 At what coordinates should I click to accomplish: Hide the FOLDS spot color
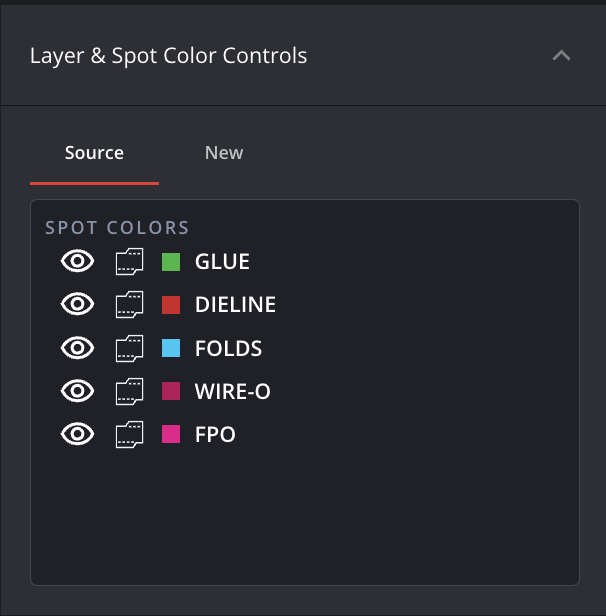78,348
